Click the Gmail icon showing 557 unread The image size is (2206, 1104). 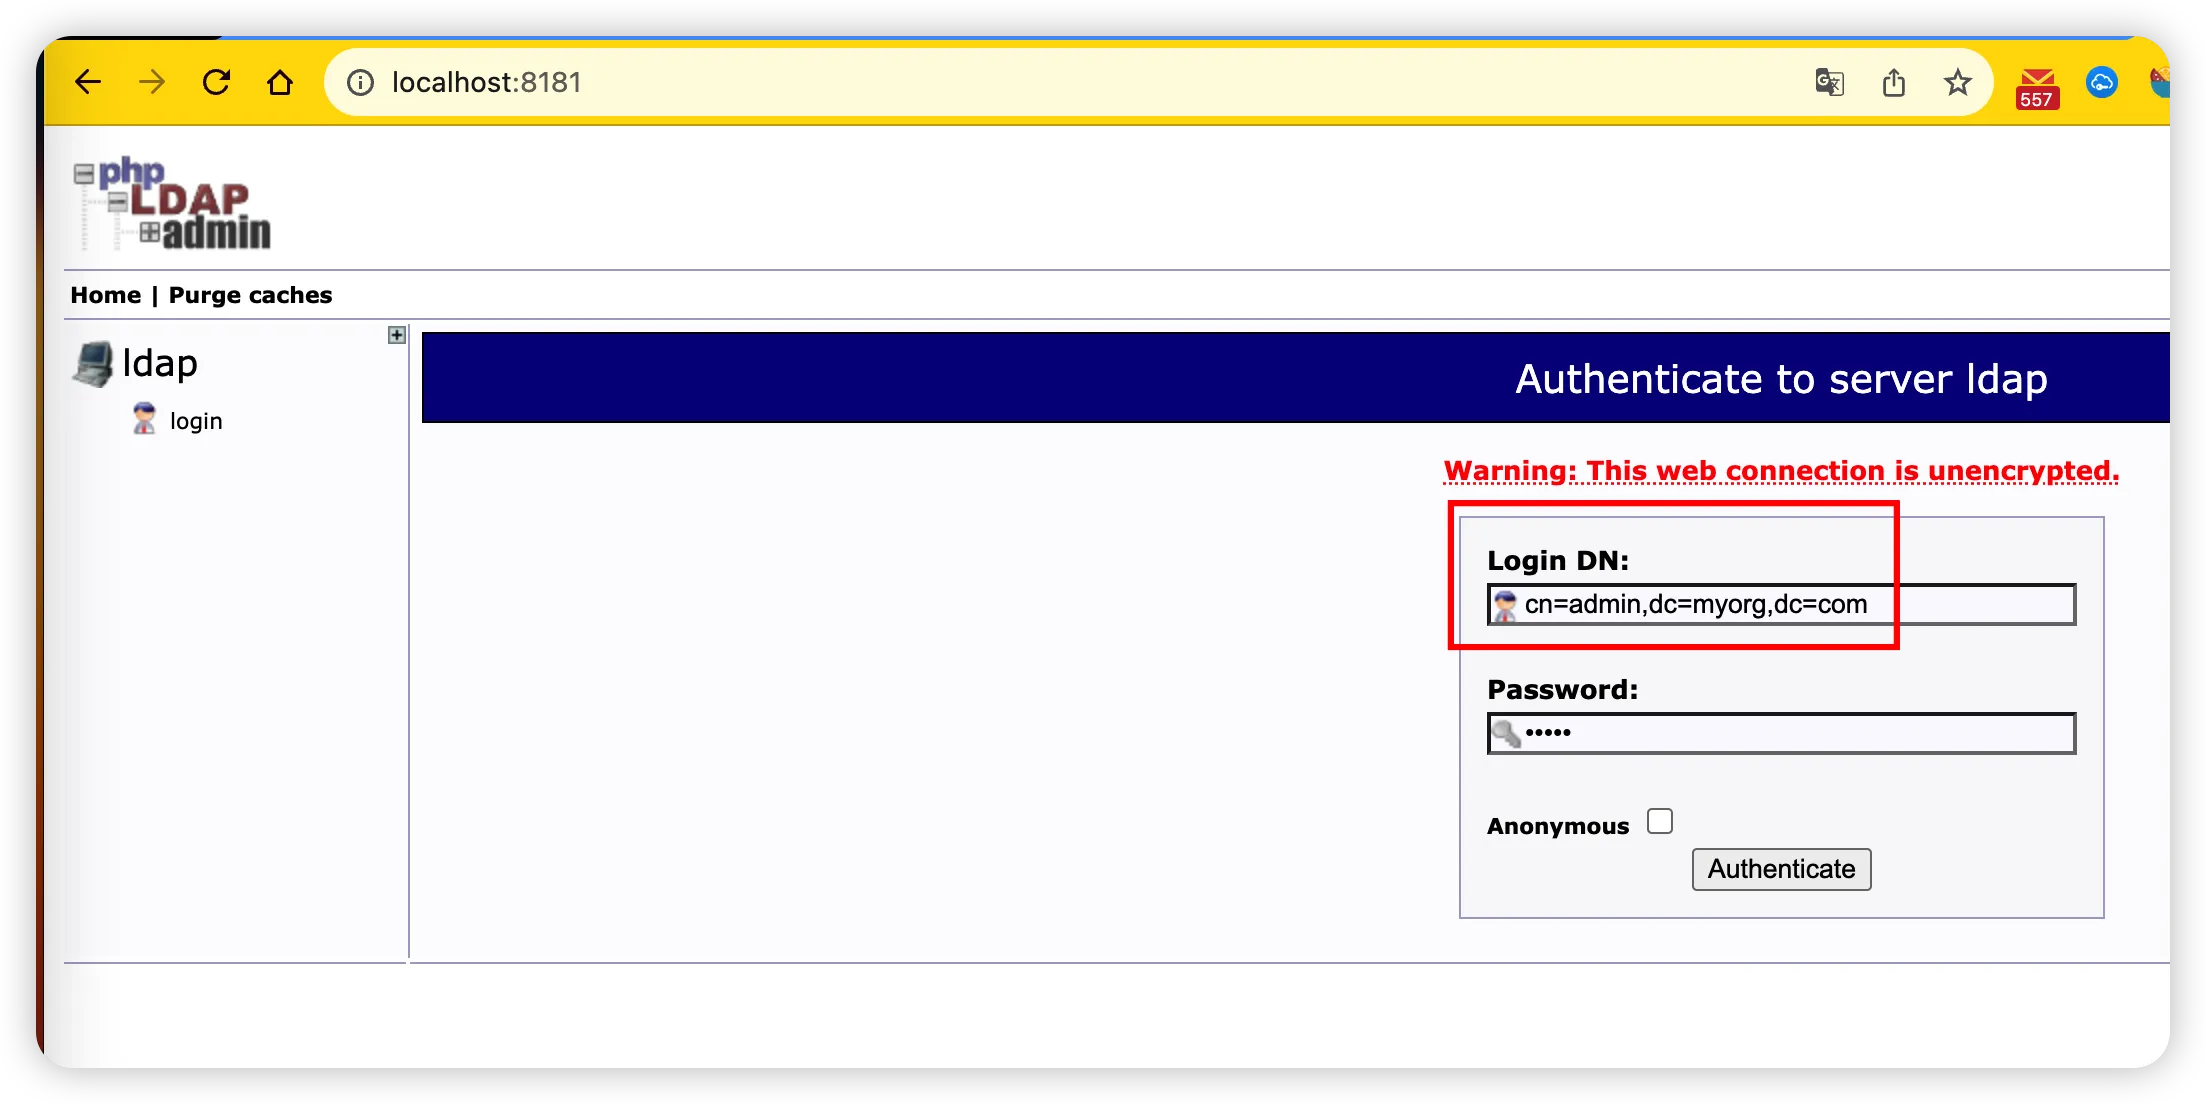(x=2036, y=83)
